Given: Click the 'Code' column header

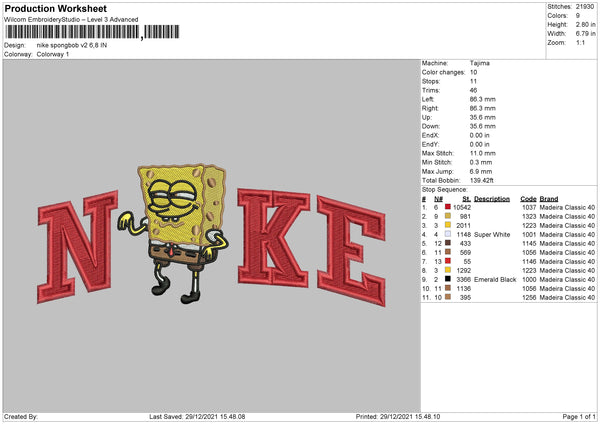Looking at the screenshot, I should (528, 199).
